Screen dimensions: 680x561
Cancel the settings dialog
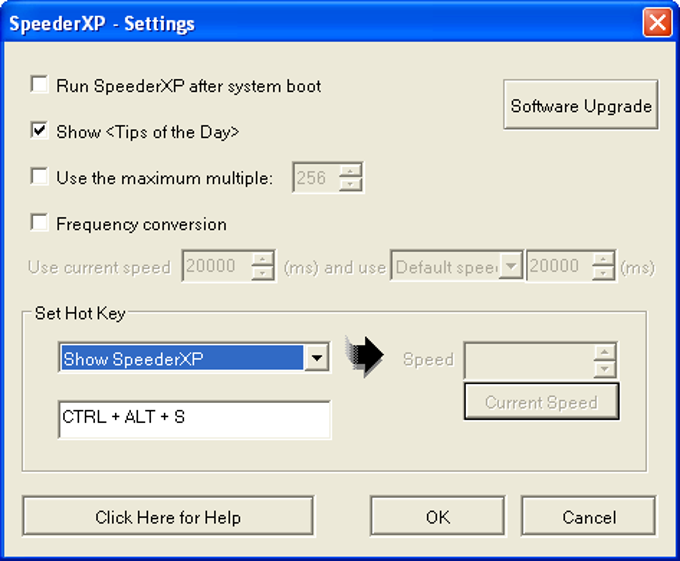(588, 516)
